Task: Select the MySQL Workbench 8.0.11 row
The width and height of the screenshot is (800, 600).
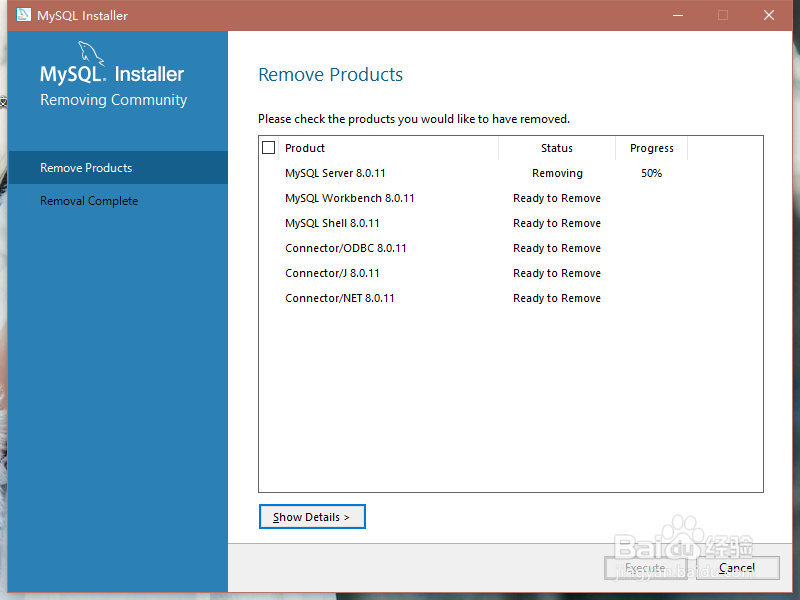Action: point(511,198)
